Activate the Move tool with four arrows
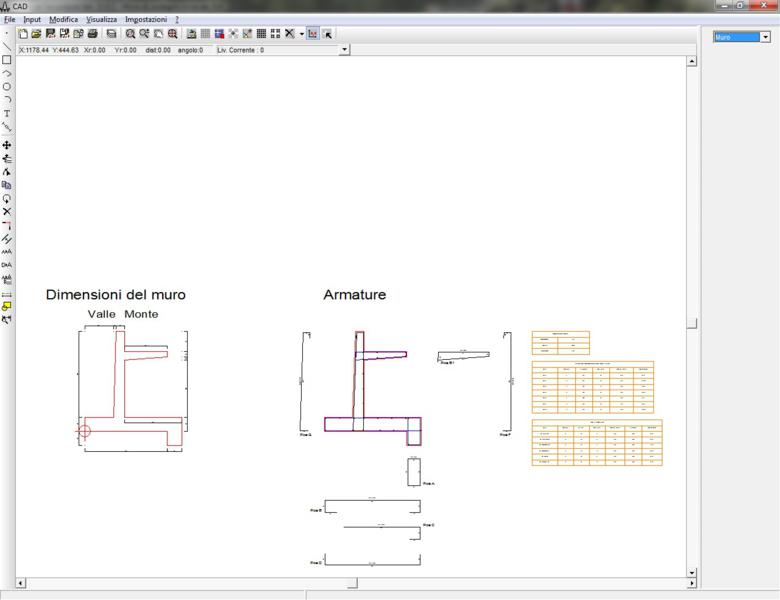Viewport: 780px width, 600px height. point(7,145)
